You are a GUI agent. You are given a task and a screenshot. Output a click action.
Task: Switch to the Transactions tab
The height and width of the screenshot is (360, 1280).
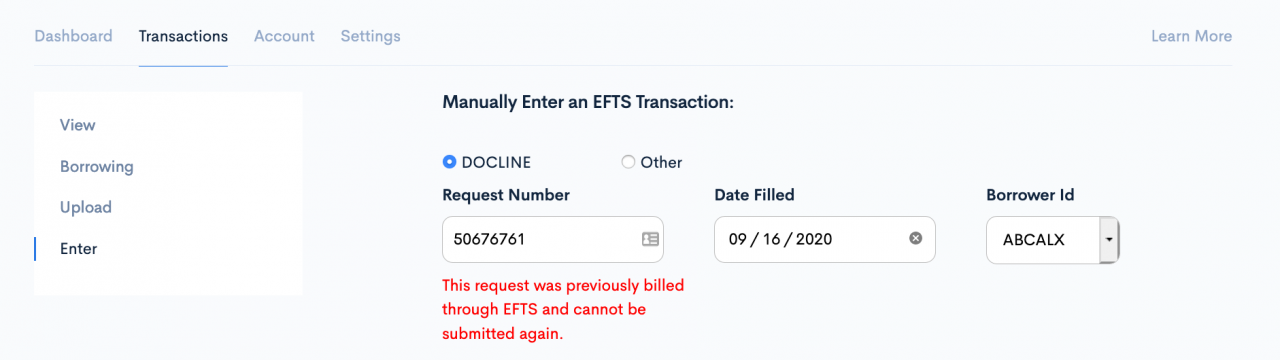[183, 36]
